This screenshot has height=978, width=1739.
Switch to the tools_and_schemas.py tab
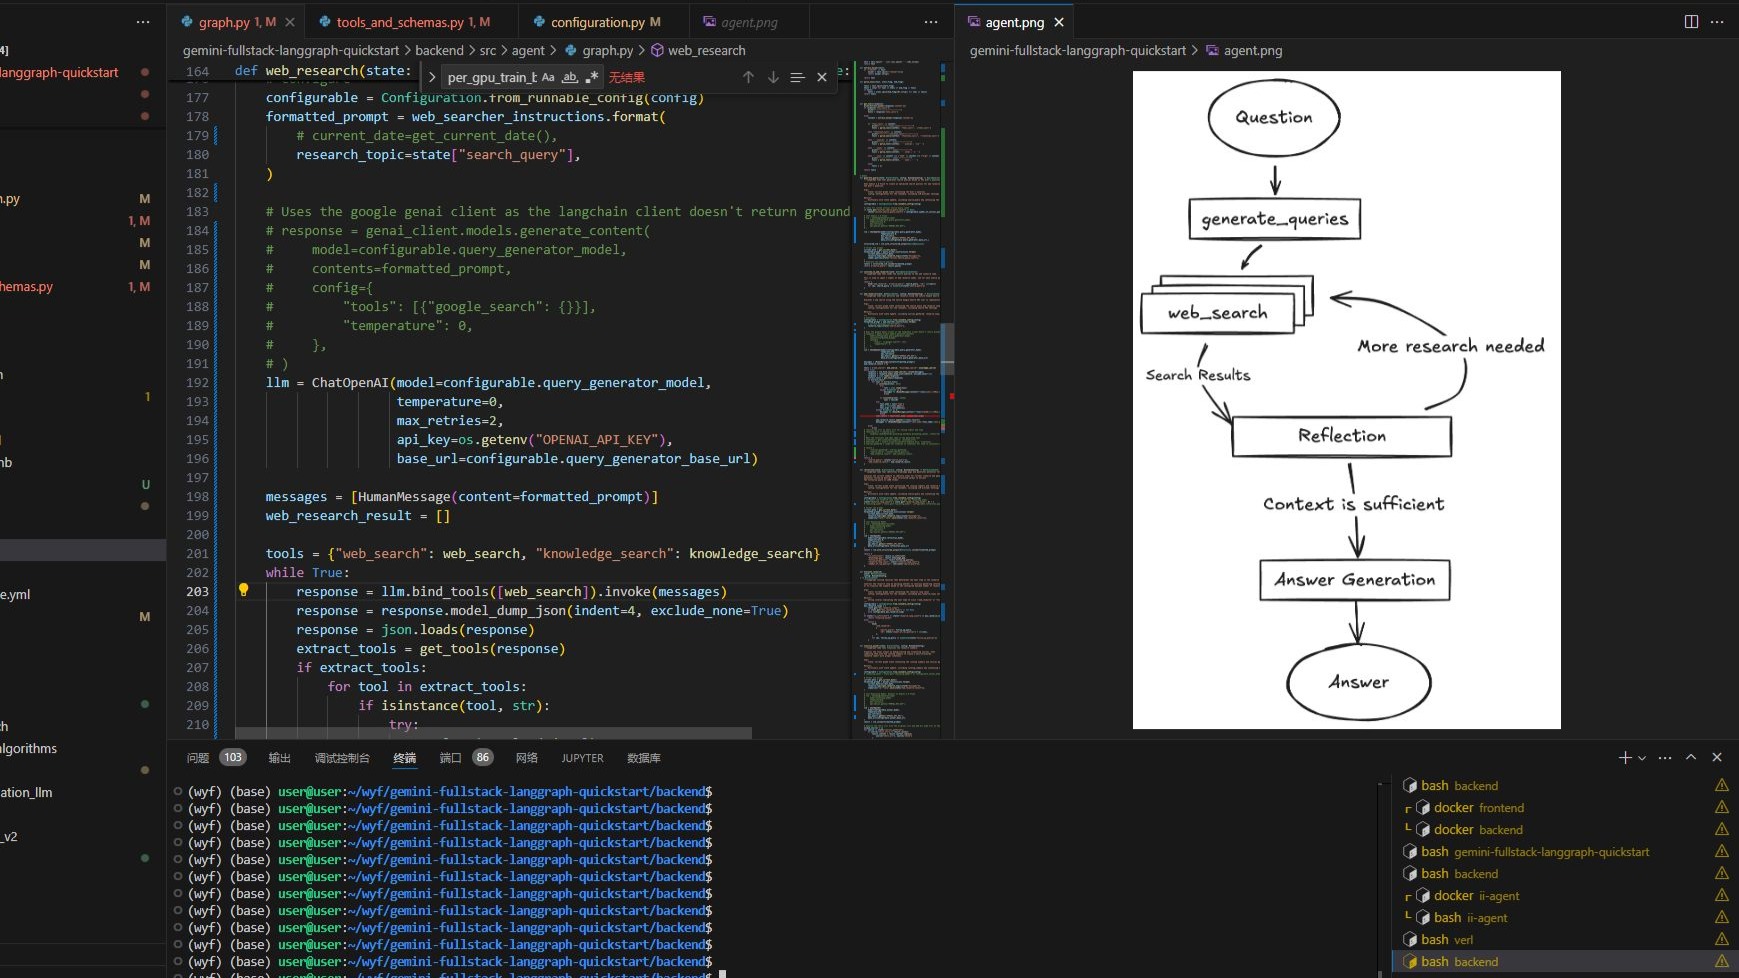[x=412, y=22]
